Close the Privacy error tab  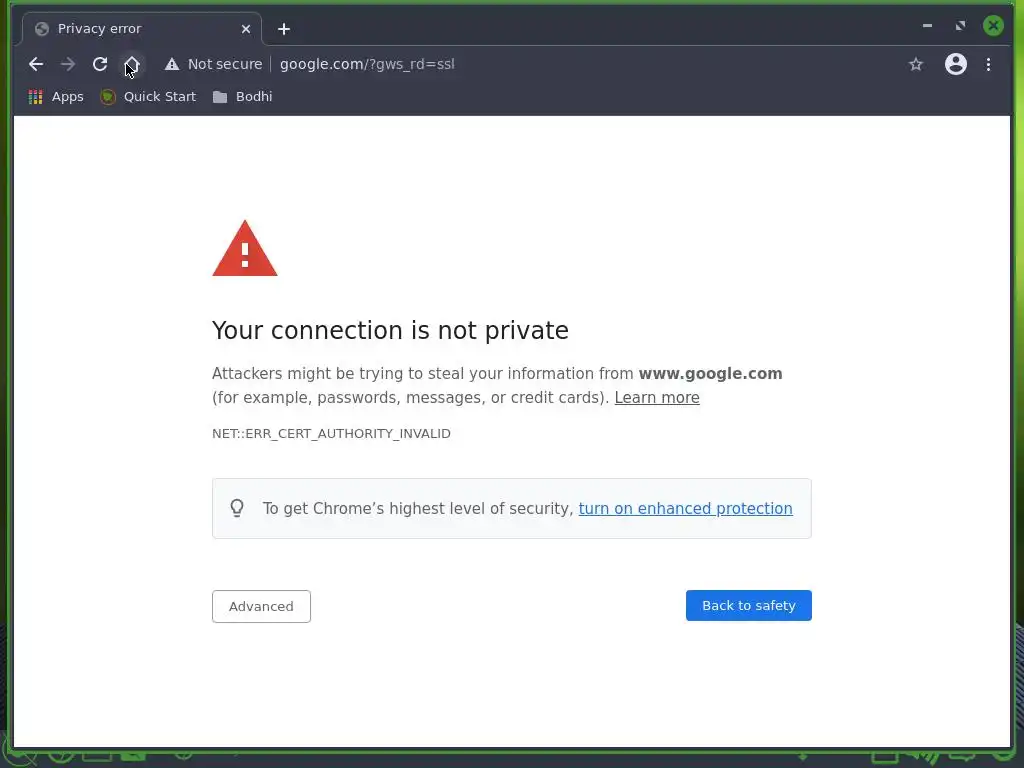pyautogui.click(x=246, y=29)
